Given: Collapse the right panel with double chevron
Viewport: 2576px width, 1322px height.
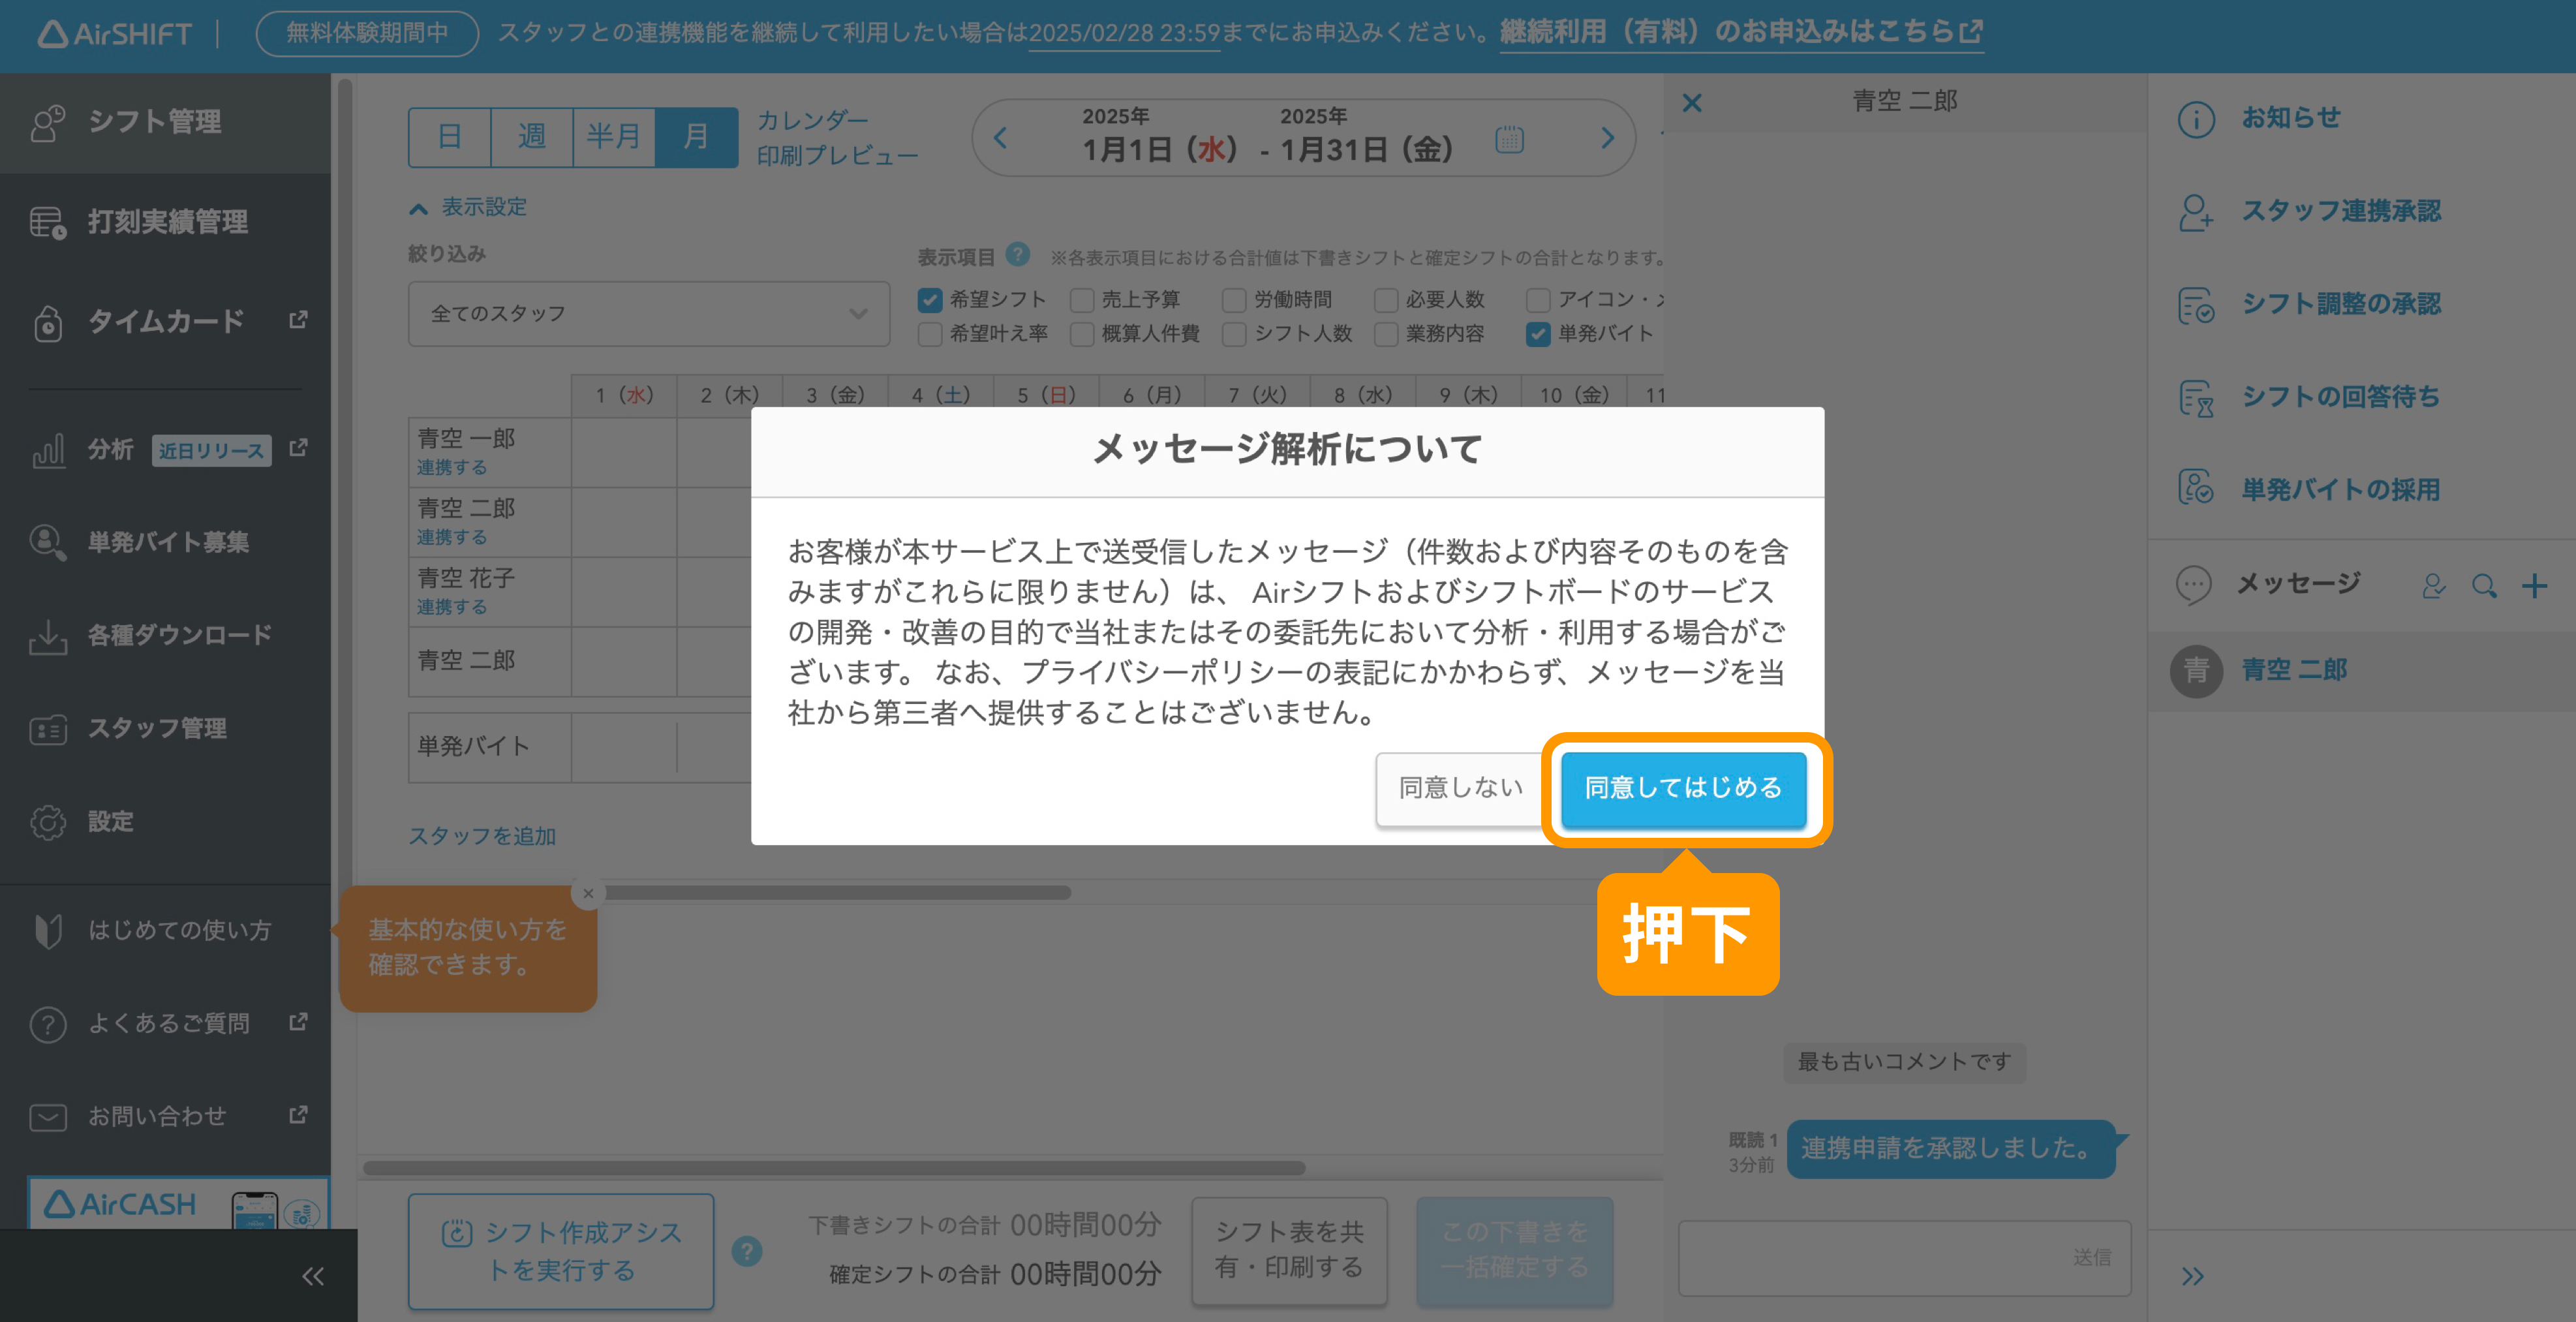Looking at the screenshot, I should 2193,1276.
